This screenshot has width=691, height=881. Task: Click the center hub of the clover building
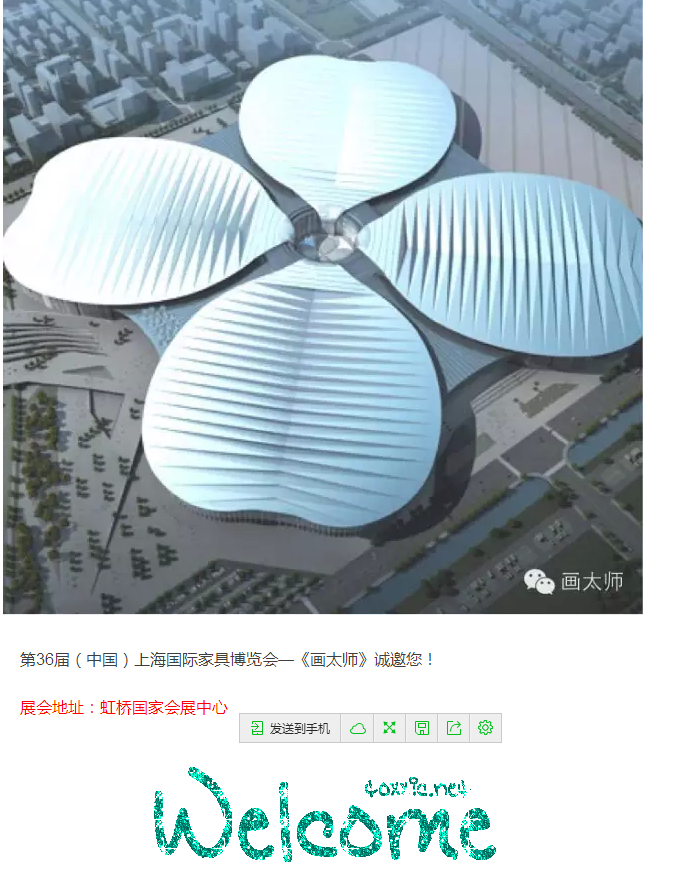[x=329, y=239]
